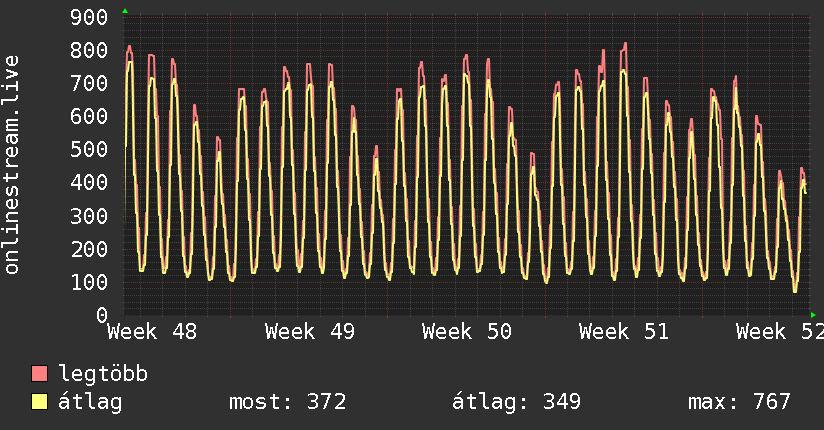Click the 200 y-axis label
Image resolution: width=824 pixels, height=430 pixels.
[89, 249]
